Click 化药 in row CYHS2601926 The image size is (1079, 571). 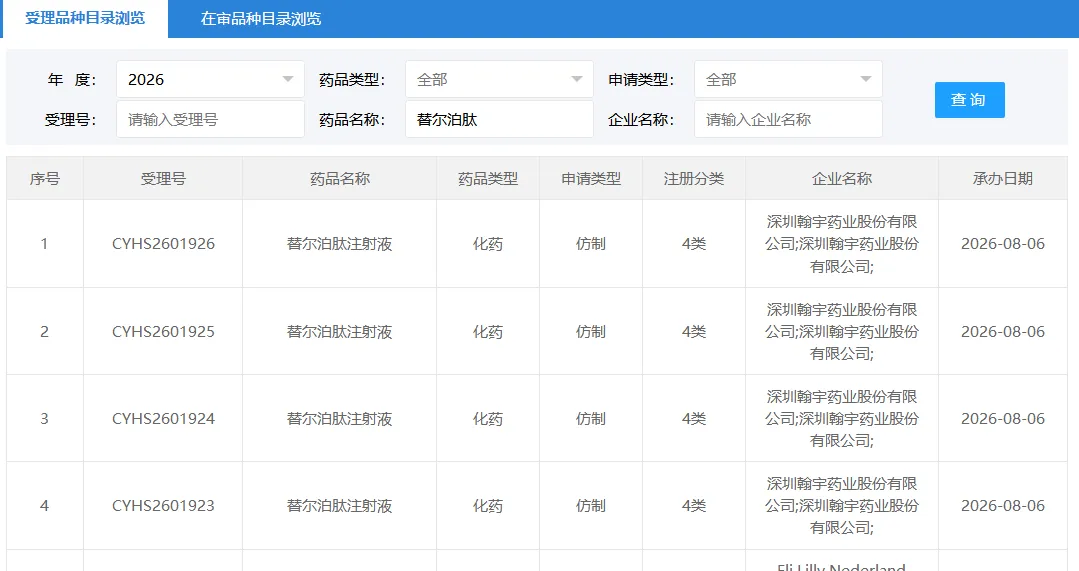click(488, 244)
